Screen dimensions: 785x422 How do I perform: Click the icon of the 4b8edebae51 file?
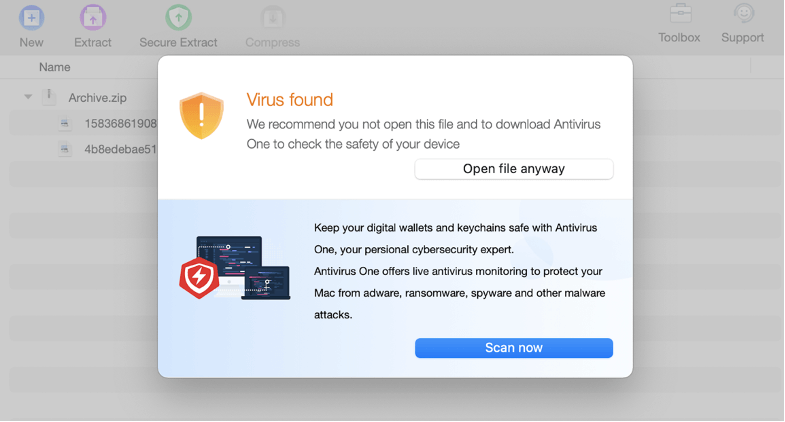click(x=65, y=150)
